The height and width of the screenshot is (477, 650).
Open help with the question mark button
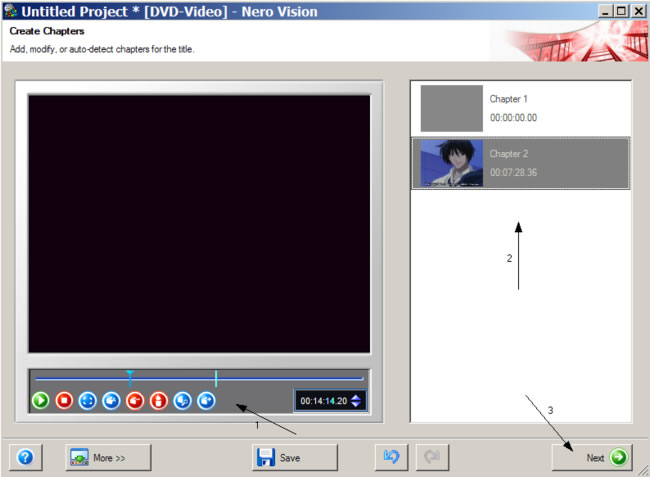26,458
